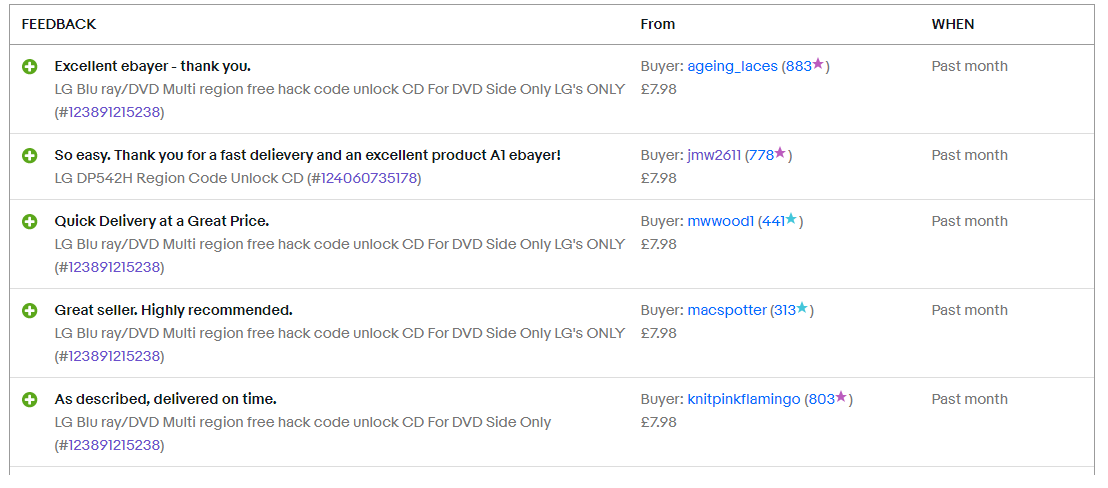The image size is (1108, 488).
Task: Open buyer profile jmw2611
Action: coord(714,155)
